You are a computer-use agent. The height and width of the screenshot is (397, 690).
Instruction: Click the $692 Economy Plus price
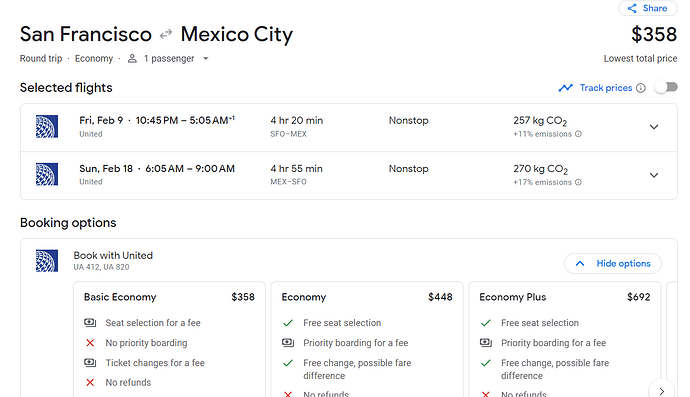[x=639, y=297]
